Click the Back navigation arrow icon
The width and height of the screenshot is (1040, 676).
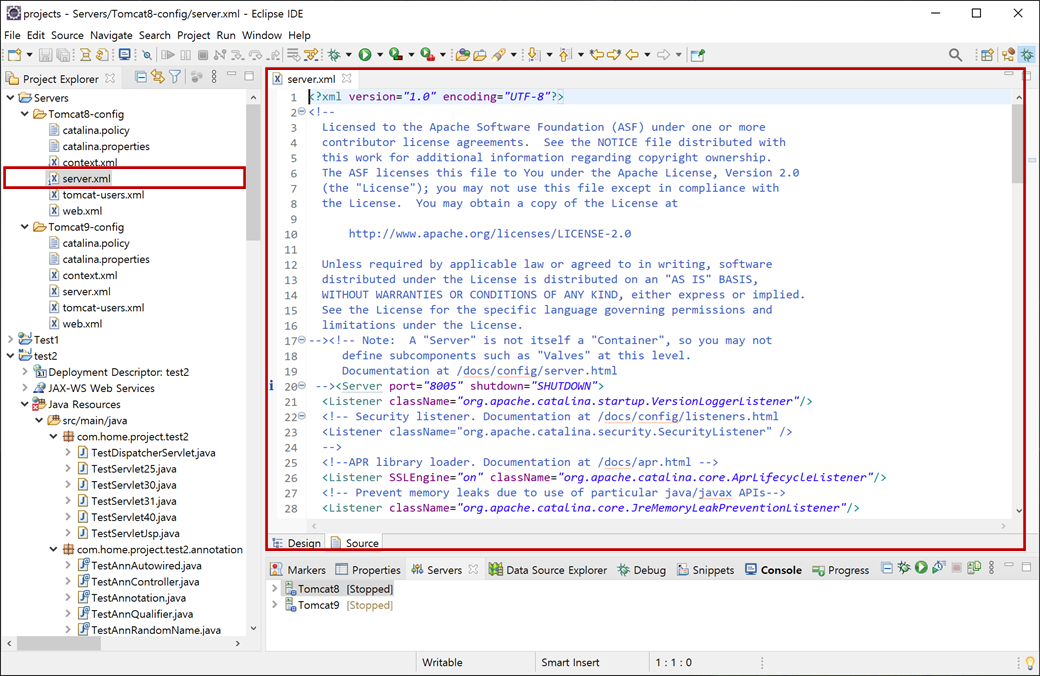click(x=632, y=55)
